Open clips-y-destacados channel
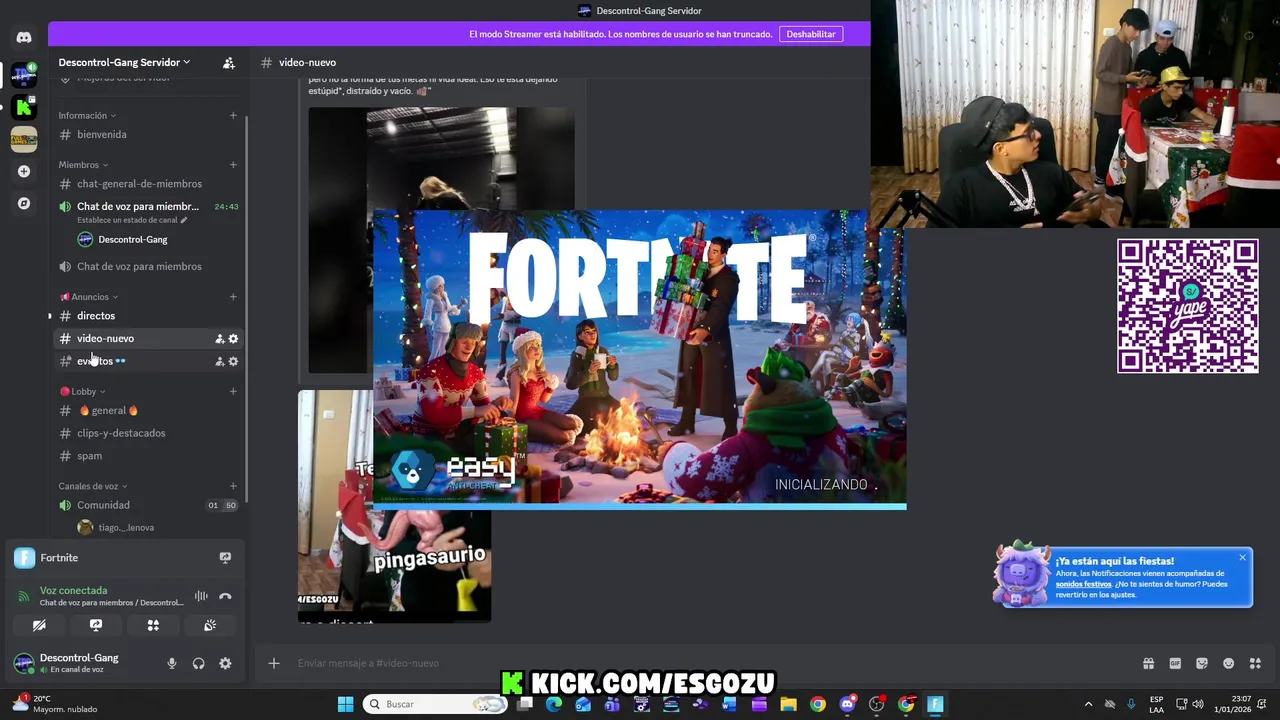The image size is (1280, 720). pos(147,433)
